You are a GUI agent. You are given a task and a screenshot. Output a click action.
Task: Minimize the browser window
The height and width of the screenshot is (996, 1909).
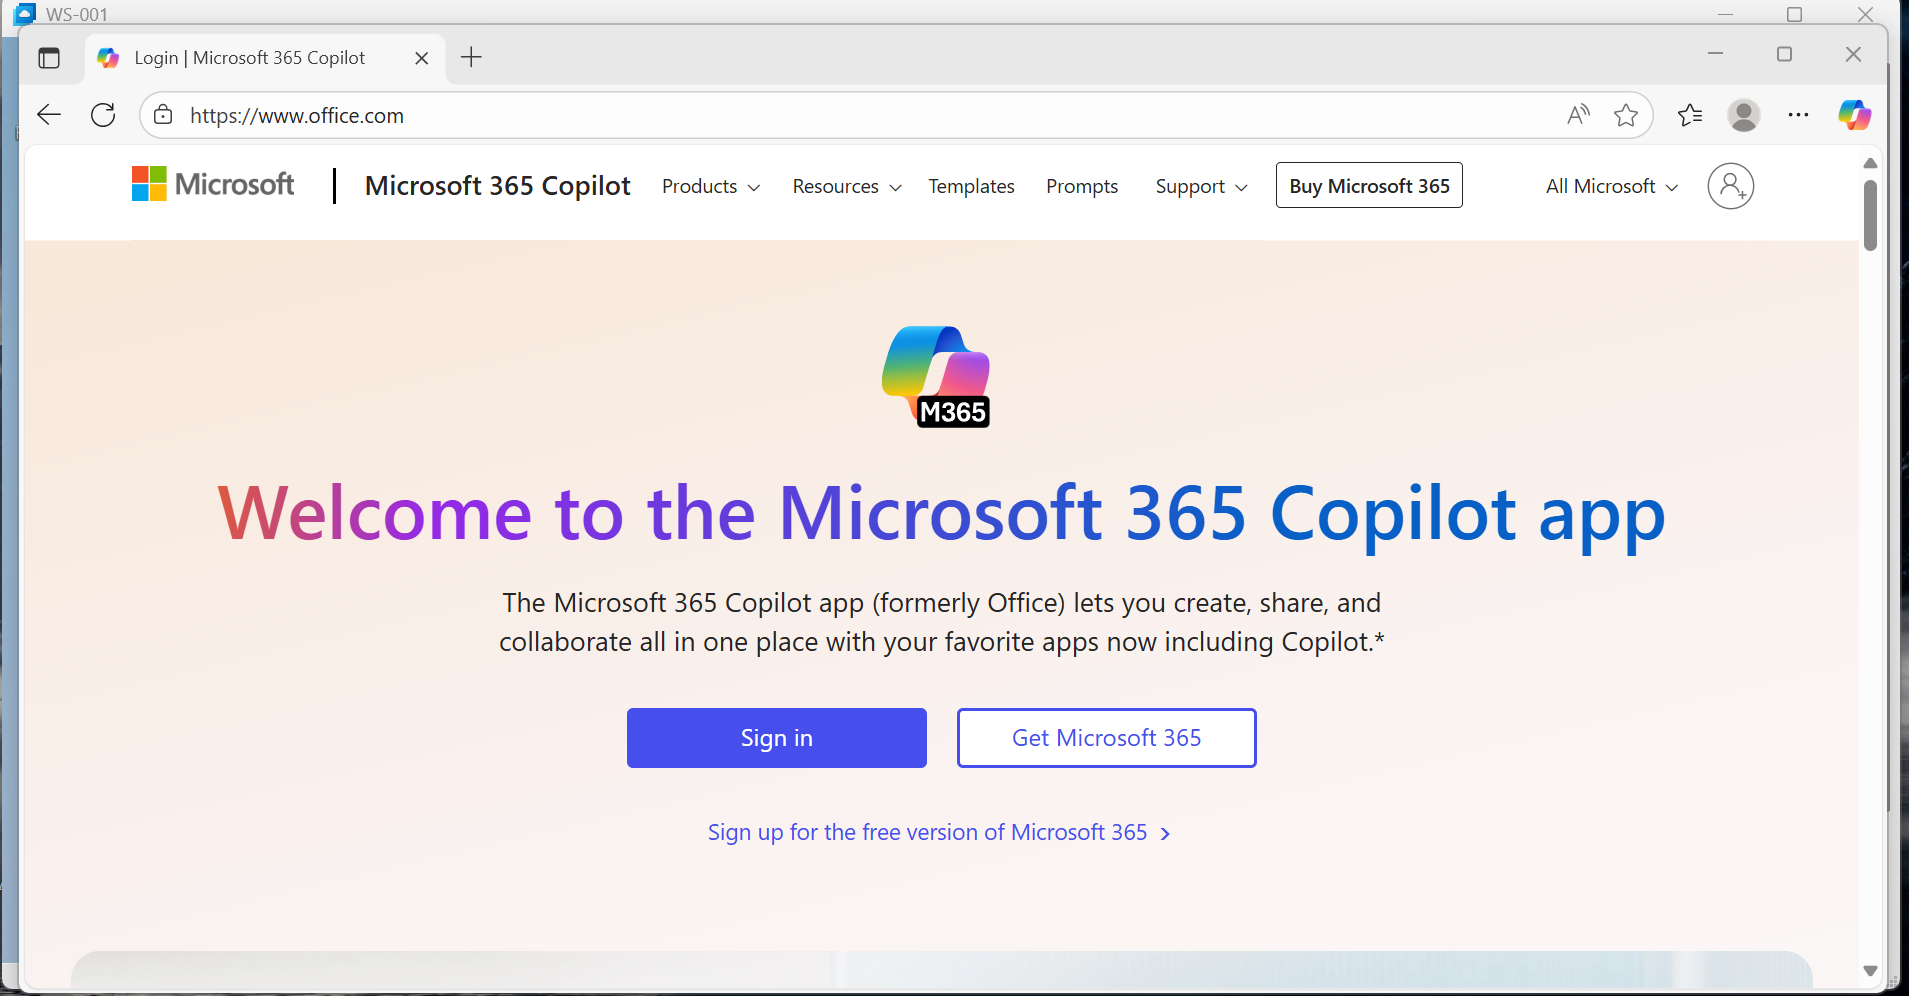coord(1716,54)
